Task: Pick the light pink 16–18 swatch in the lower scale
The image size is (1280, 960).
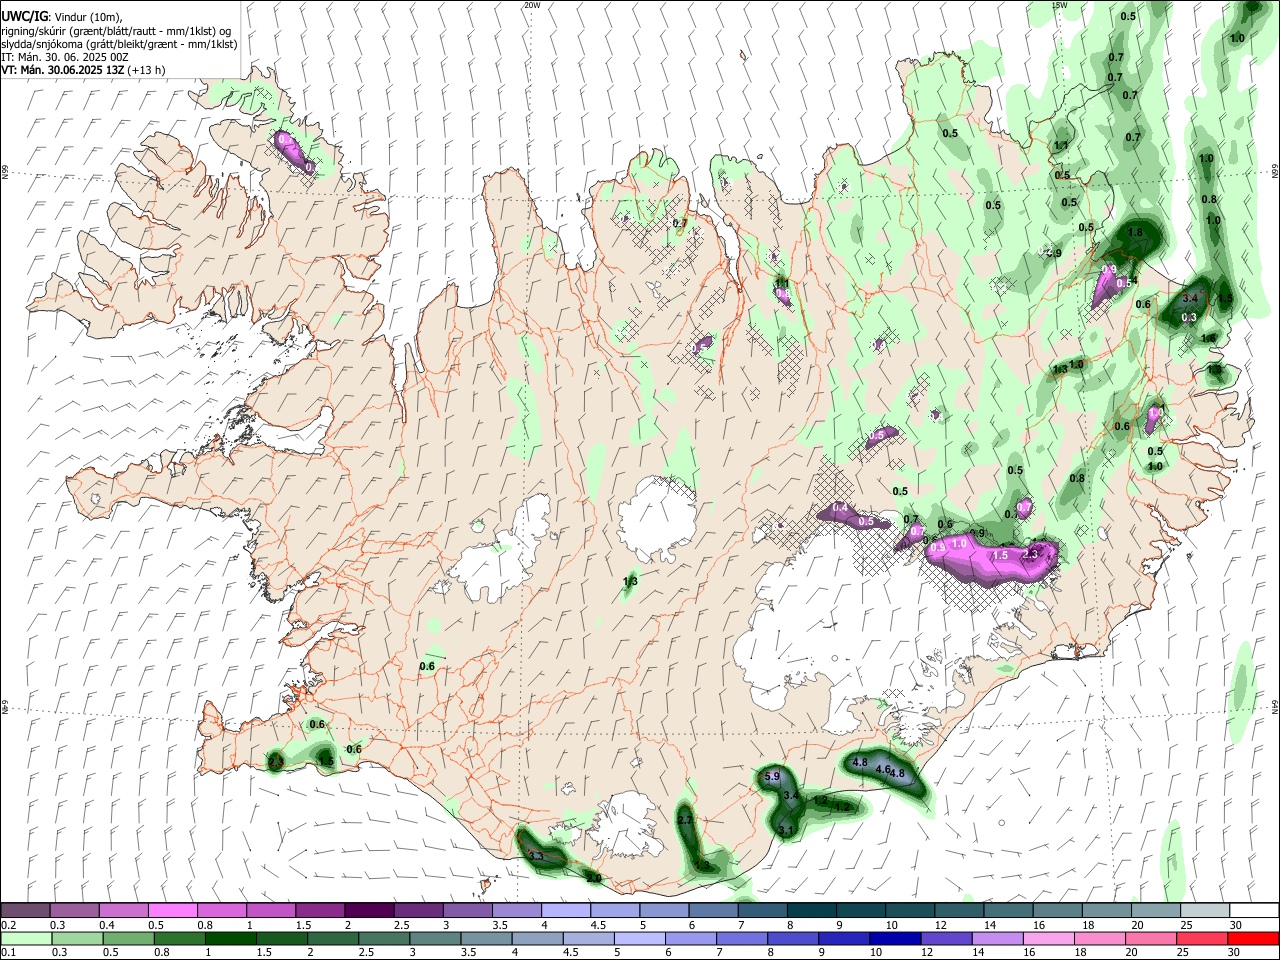Action: click(x=1047, y=938)
